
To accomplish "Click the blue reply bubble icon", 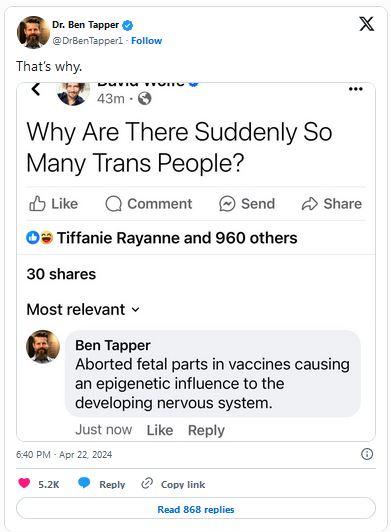I will 84,482.
